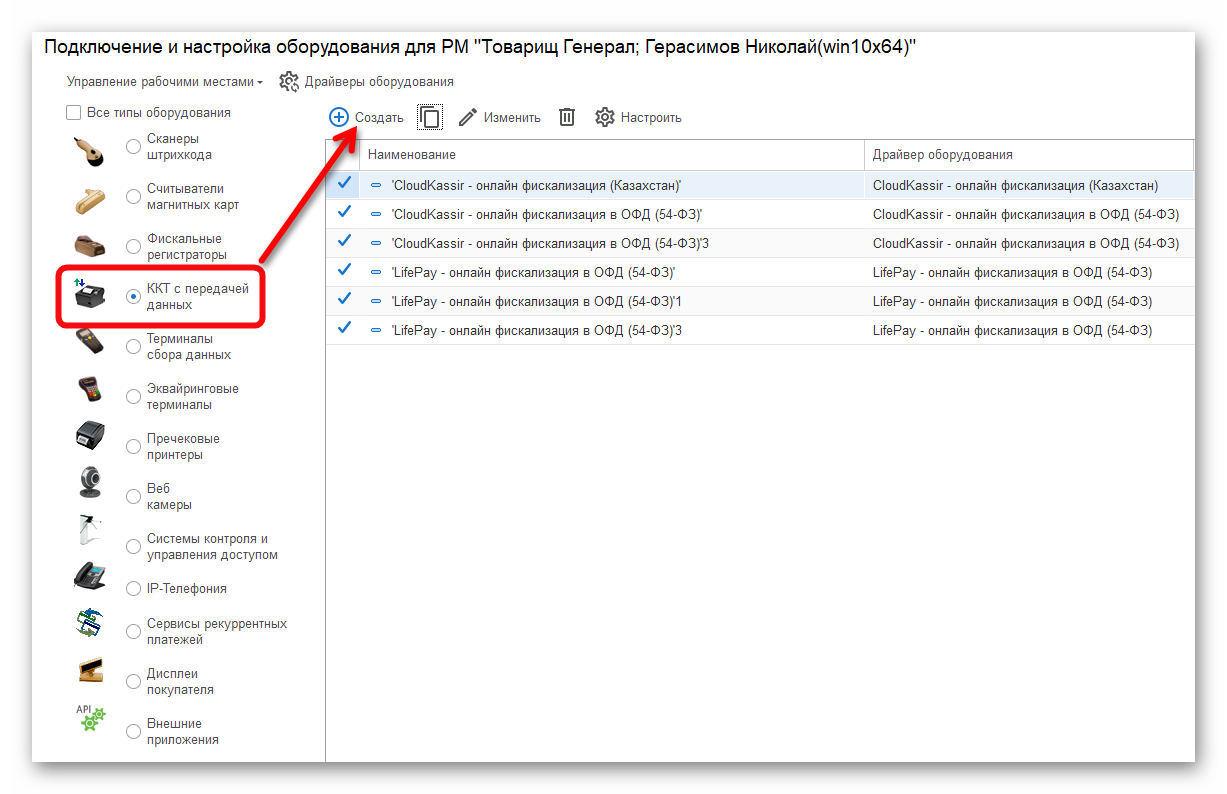The height and width of the screenshot is (794, 1227).
Task: Click the acquiring terminal device icon
Action: [x=89, y=390]
